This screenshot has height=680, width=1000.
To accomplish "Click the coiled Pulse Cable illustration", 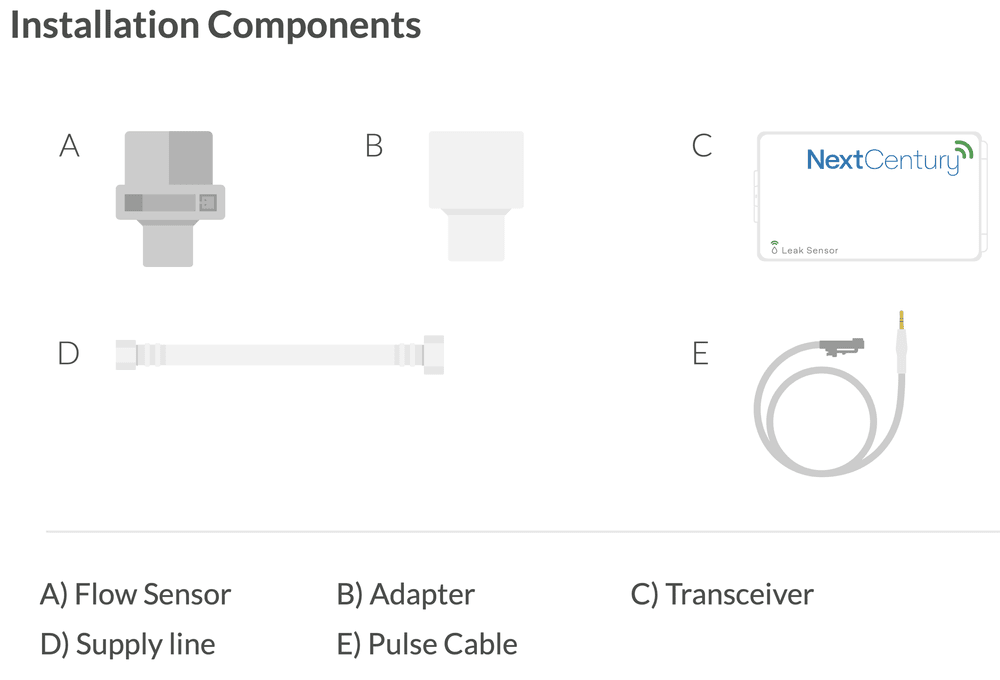I will (830, 393).
